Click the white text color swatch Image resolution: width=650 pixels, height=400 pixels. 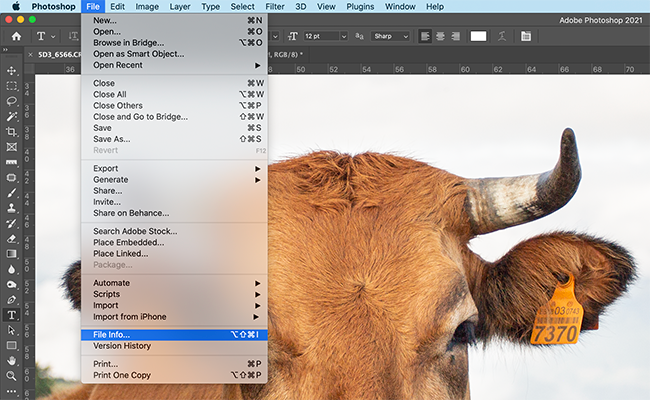pyautogui.click(x=478, y=36)
